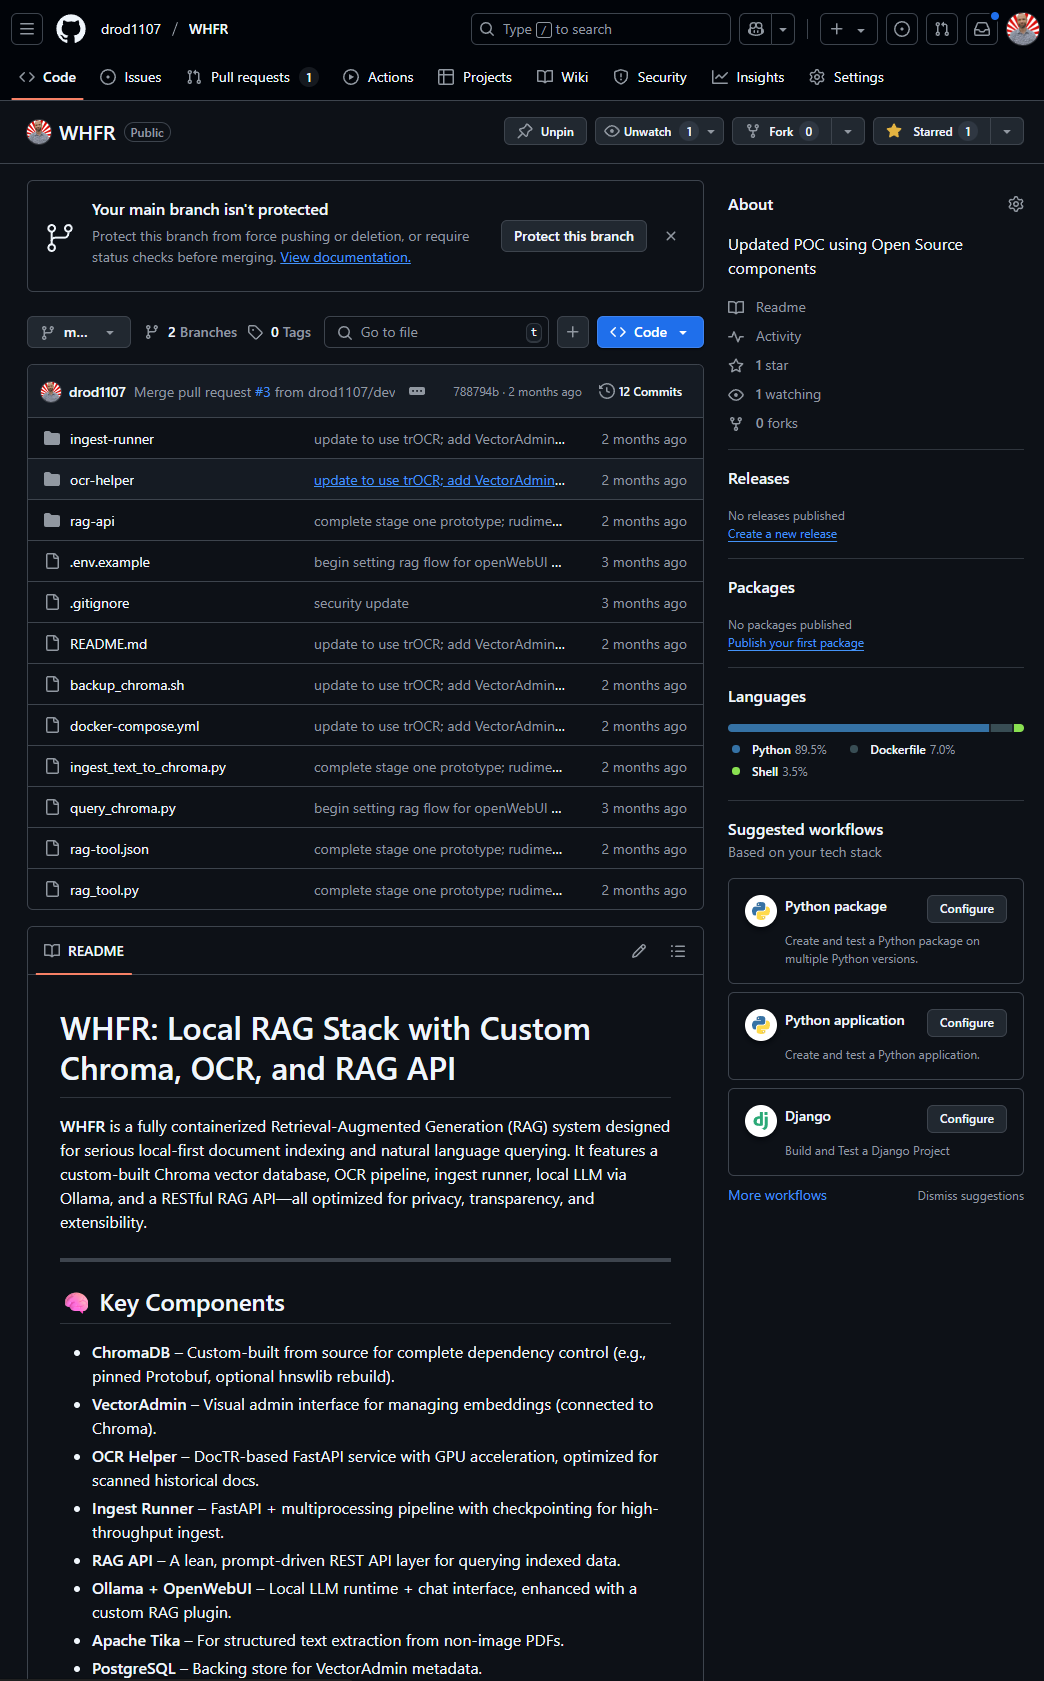This screenshot has width=1044, height=1681.
Task: Open the notifications inbox icon
Action: (x=982, y=29)
